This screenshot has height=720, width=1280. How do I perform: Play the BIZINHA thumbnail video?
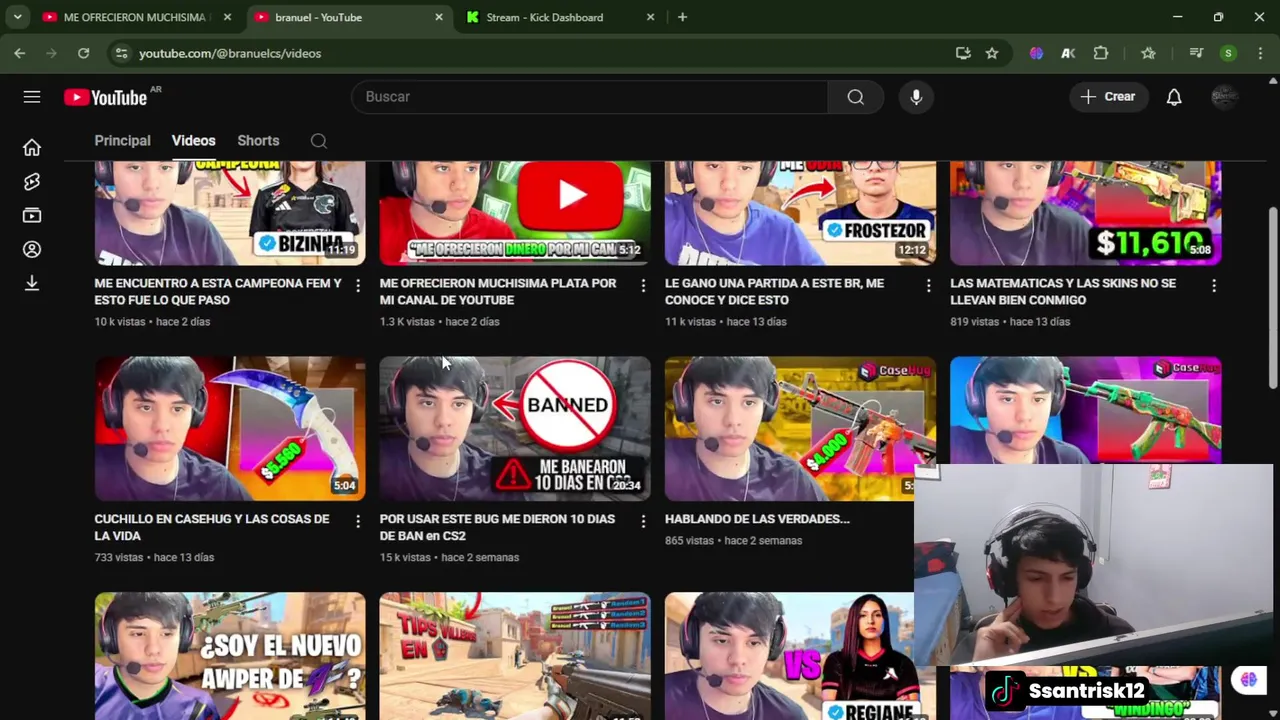pos(230,213)
